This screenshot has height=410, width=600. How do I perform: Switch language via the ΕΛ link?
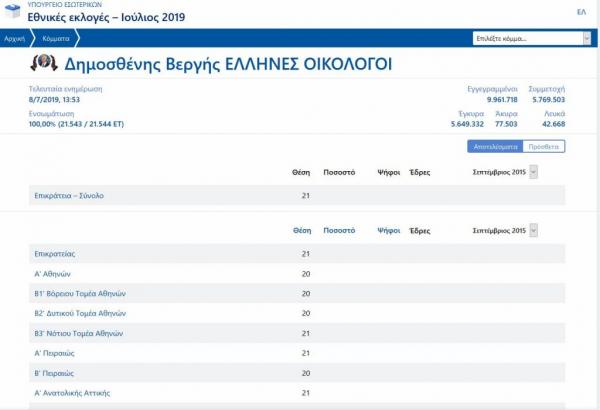(581, 13)
